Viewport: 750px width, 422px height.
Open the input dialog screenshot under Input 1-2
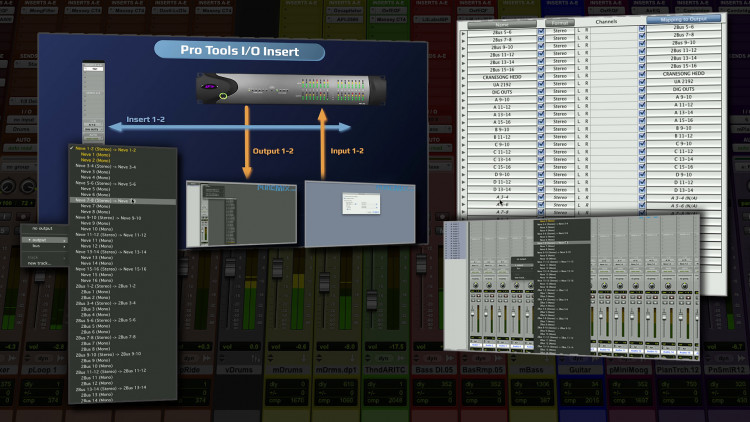(360, 213)
